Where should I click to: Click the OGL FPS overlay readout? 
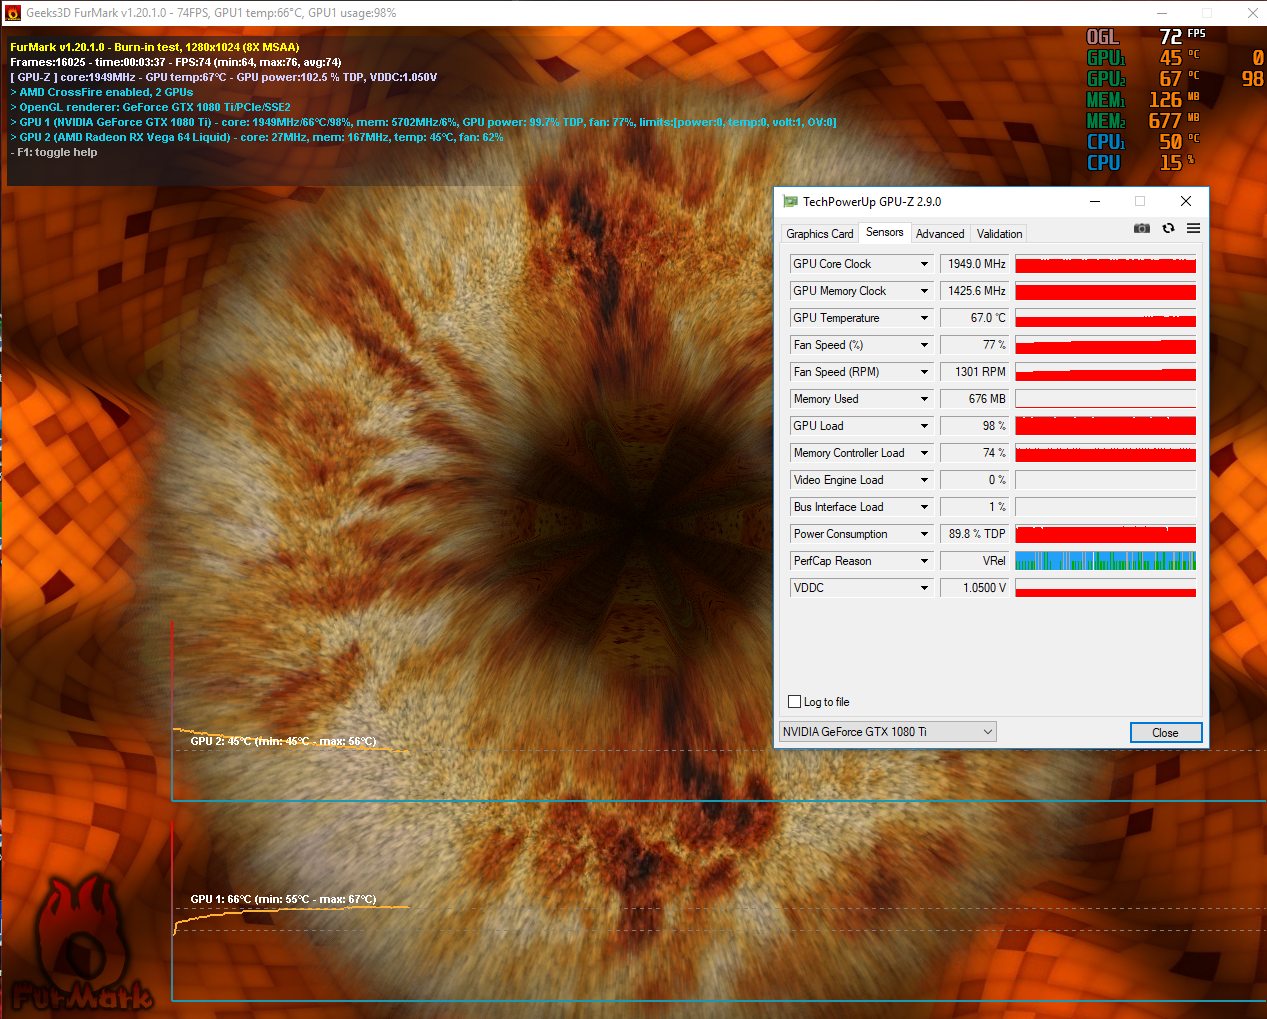tap(1146, 36)
